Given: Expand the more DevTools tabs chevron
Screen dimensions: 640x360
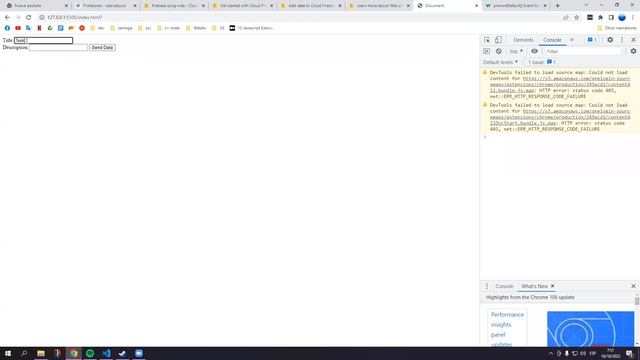Looking at the screenshot, I should 572,40.
